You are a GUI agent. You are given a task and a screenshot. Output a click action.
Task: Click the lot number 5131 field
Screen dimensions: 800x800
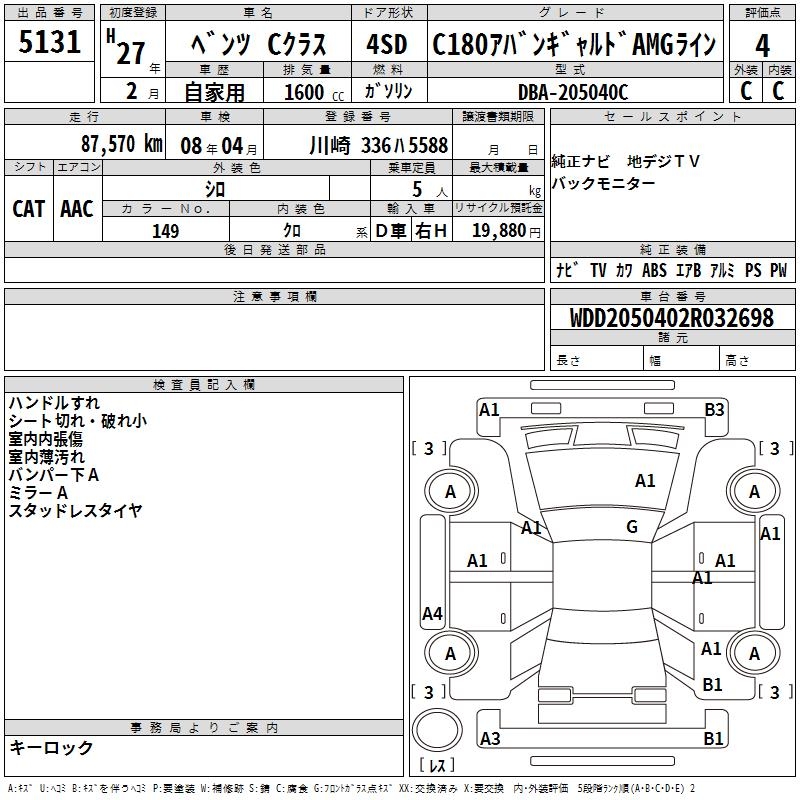(x=50, y=43)
